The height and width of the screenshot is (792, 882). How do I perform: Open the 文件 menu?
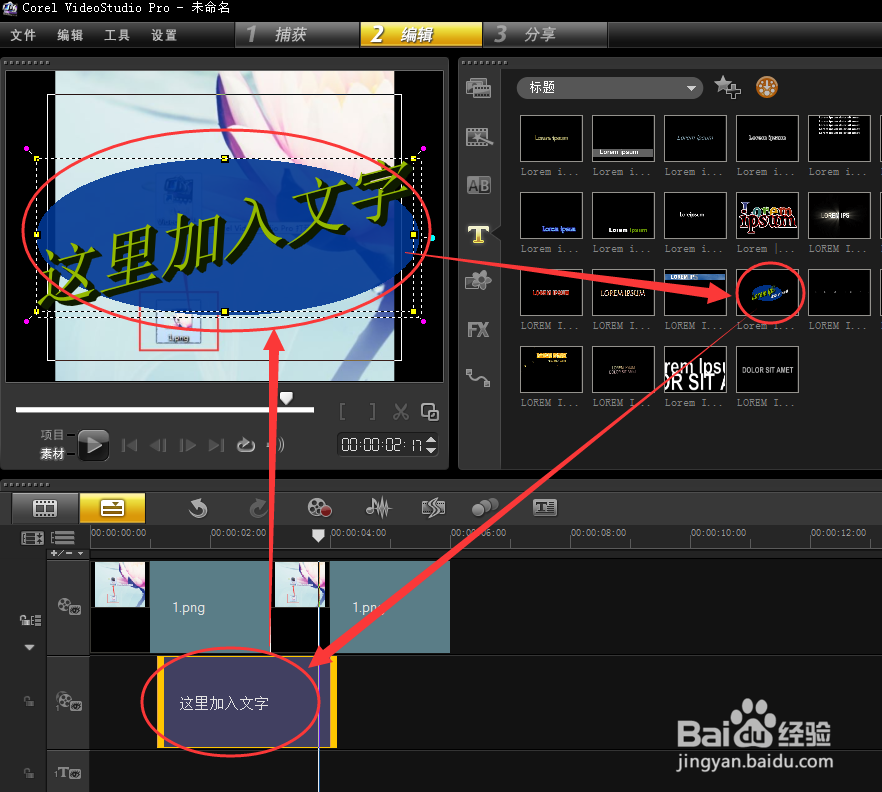click(x=23, y=35)
